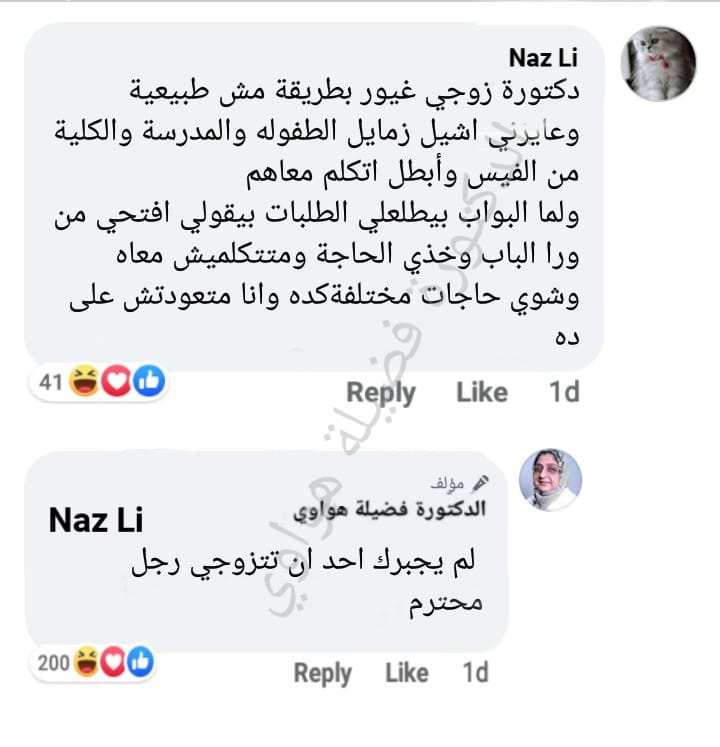Click the thumbs-up reaction on Naz Li's comment
The image size is (720, 747).
pos(149,381)
